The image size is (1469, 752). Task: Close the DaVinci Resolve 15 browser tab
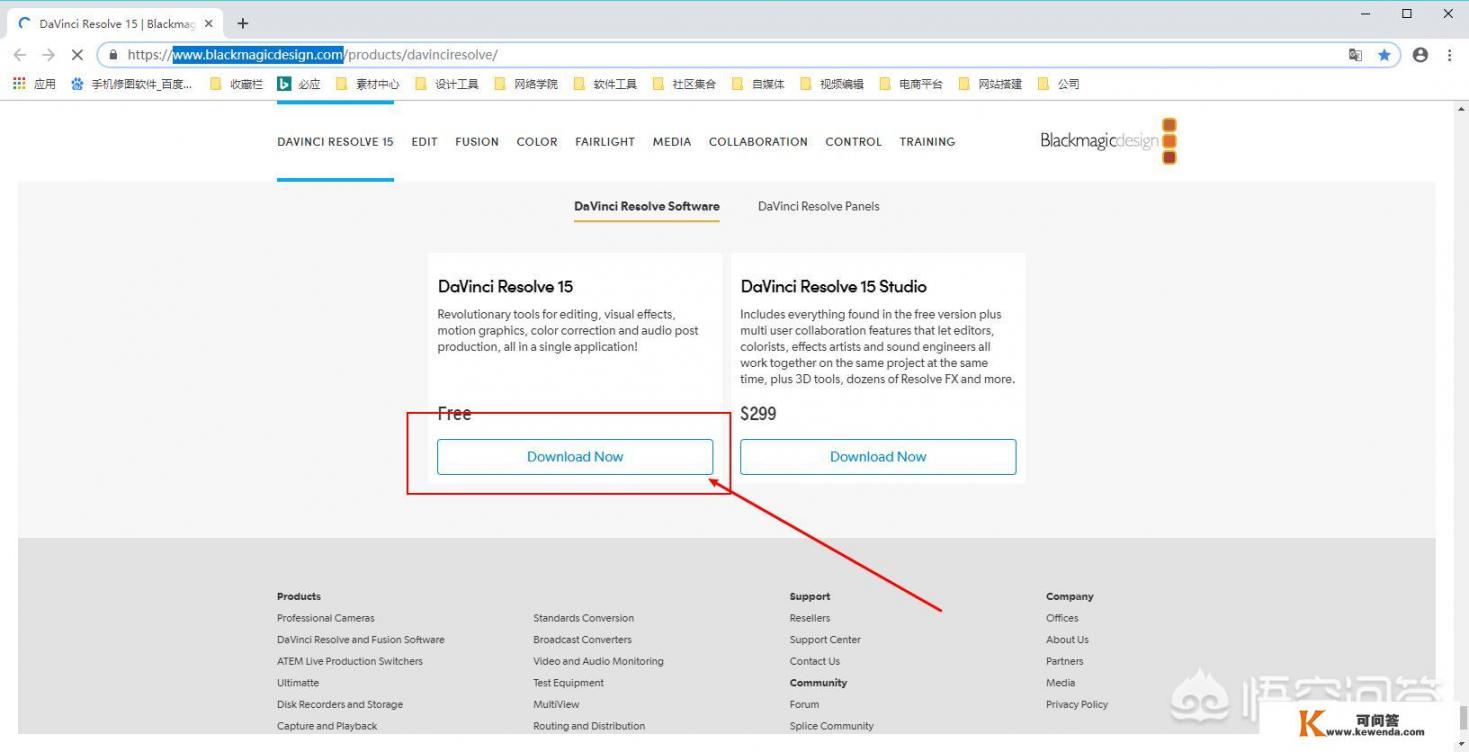click(x=208, y=23)
